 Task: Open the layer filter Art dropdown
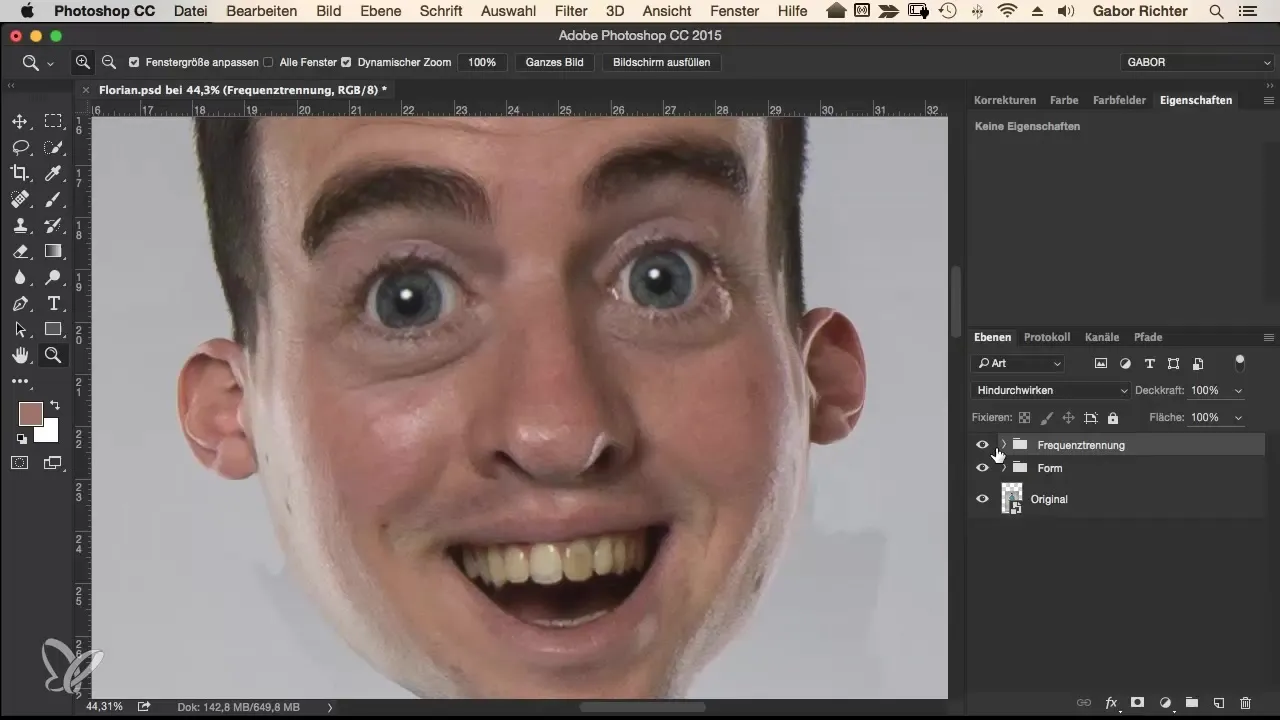[1017, 364]
